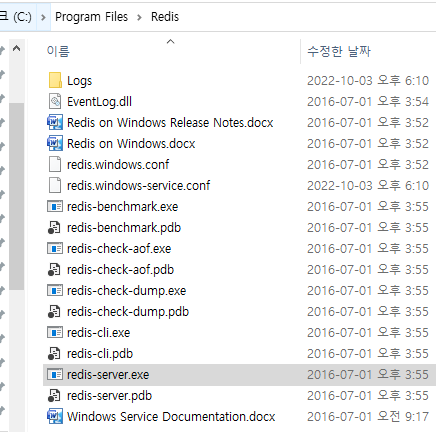Click the redis-check-aof.exe application icon
Screen dimensions: 436x432
55,249
